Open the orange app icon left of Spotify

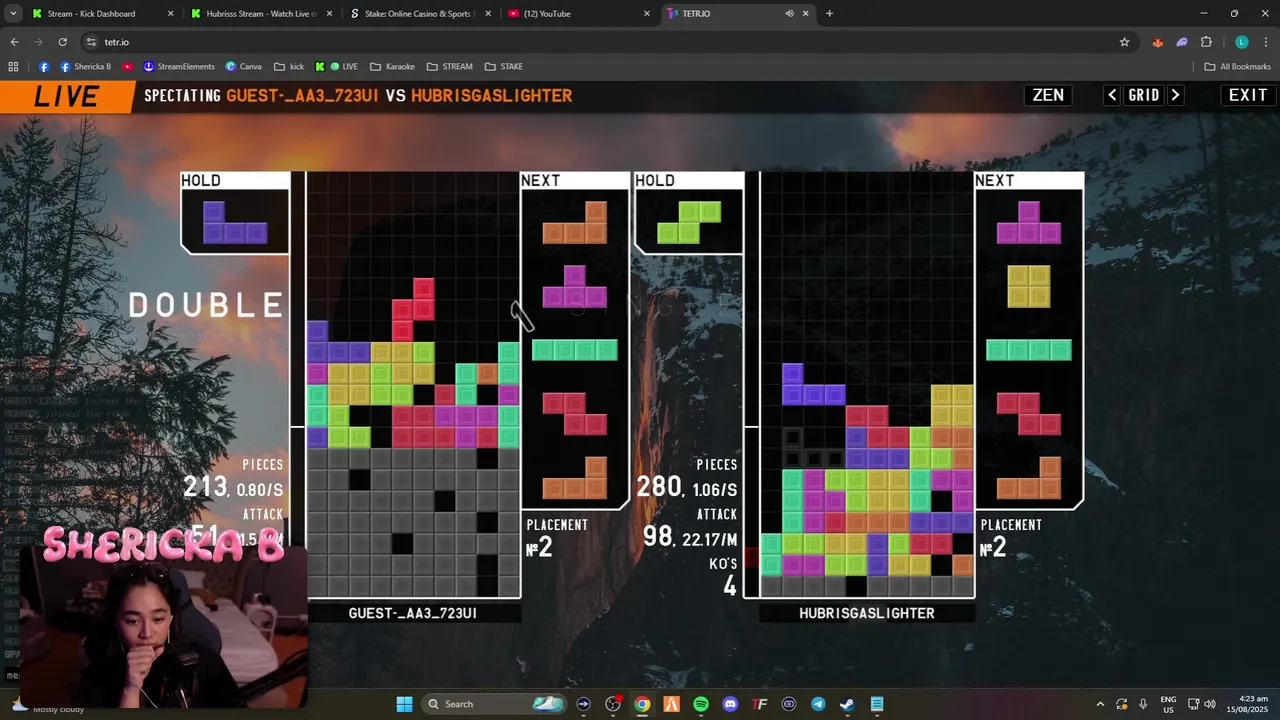pos(672,704)
